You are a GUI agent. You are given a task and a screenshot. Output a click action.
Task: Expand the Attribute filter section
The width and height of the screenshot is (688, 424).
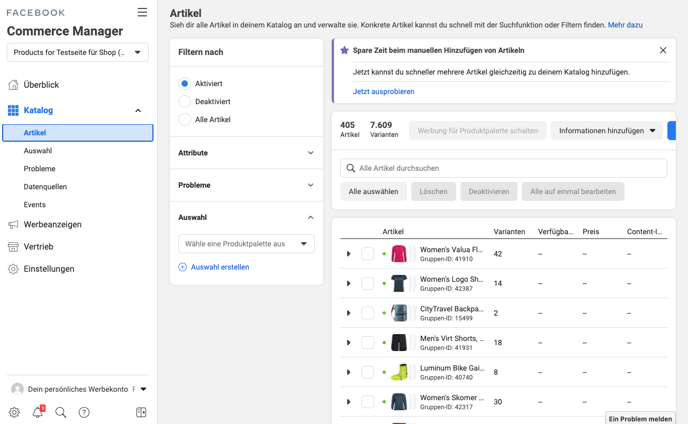246,153
